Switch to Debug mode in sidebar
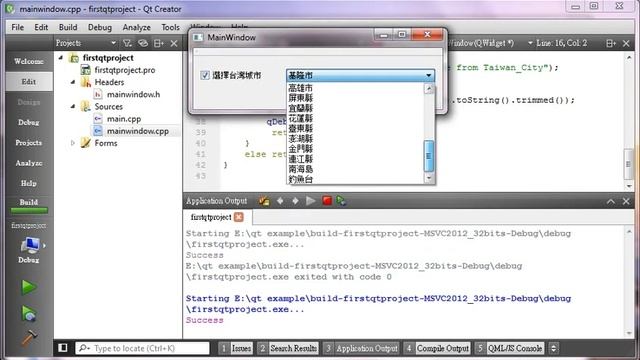Screen dimensions: 640x360 29,122
